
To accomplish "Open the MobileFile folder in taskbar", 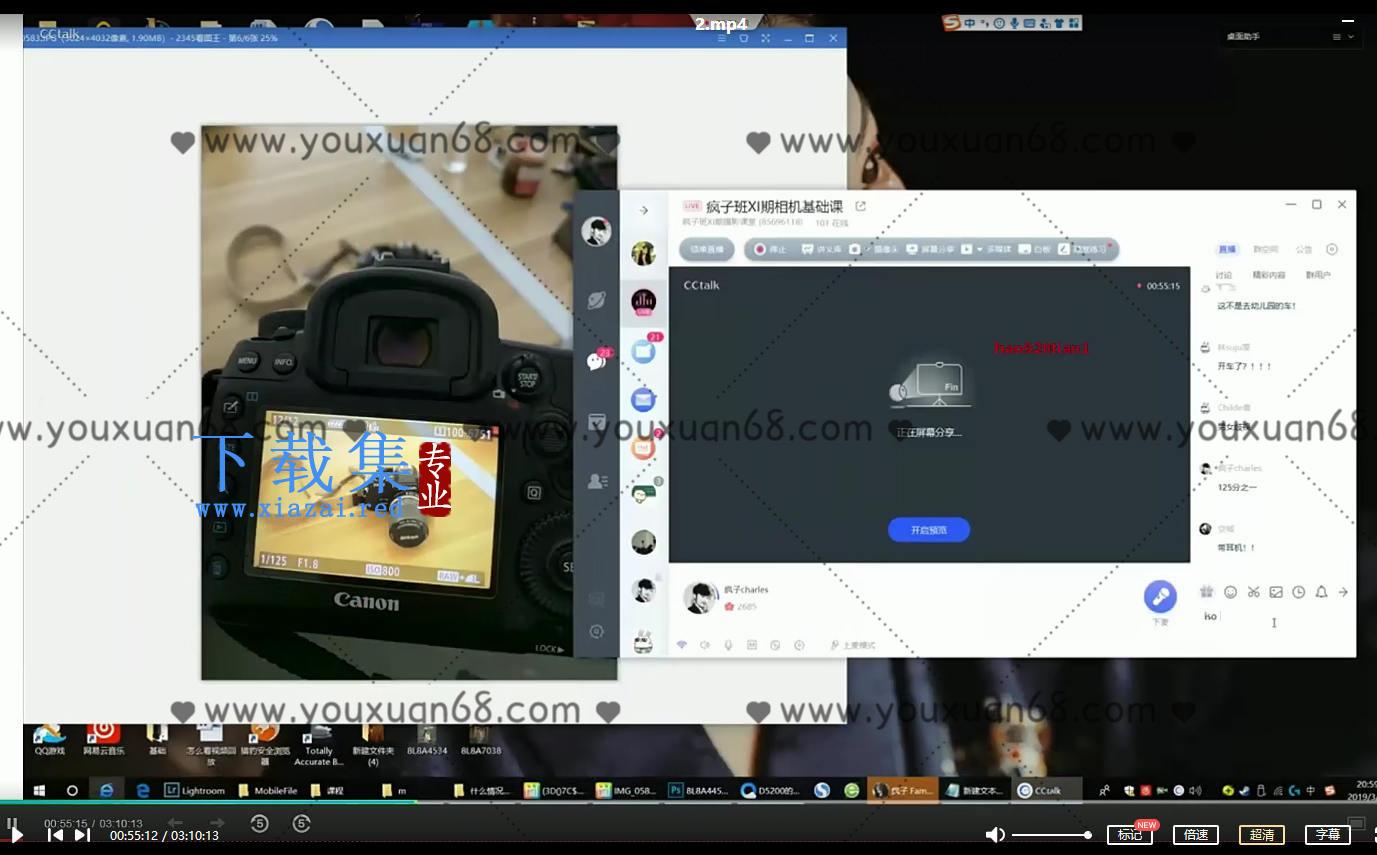I will point(268,790).
